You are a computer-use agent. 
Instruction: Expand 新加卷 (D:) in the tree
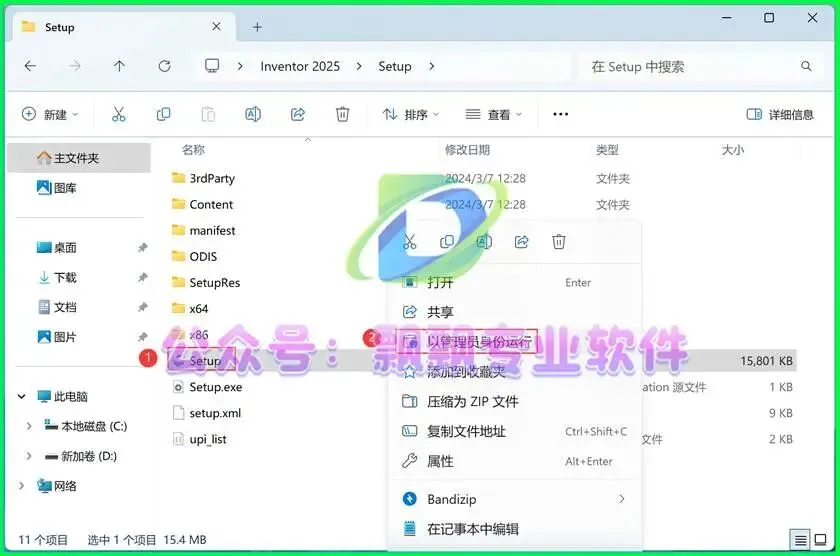29,456
